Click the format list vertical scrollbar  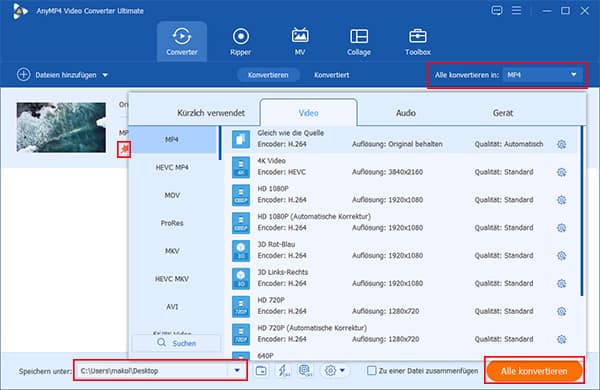tap(220, 143)
